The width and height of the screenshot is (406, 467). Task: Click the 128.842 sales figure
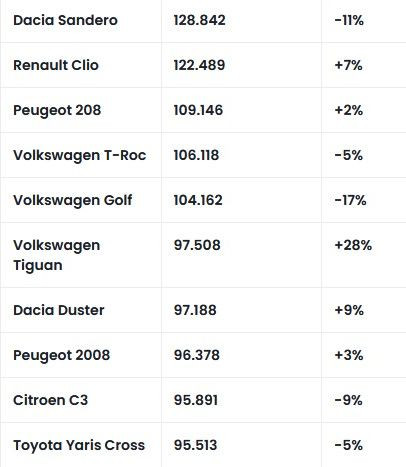coord(199,20)
